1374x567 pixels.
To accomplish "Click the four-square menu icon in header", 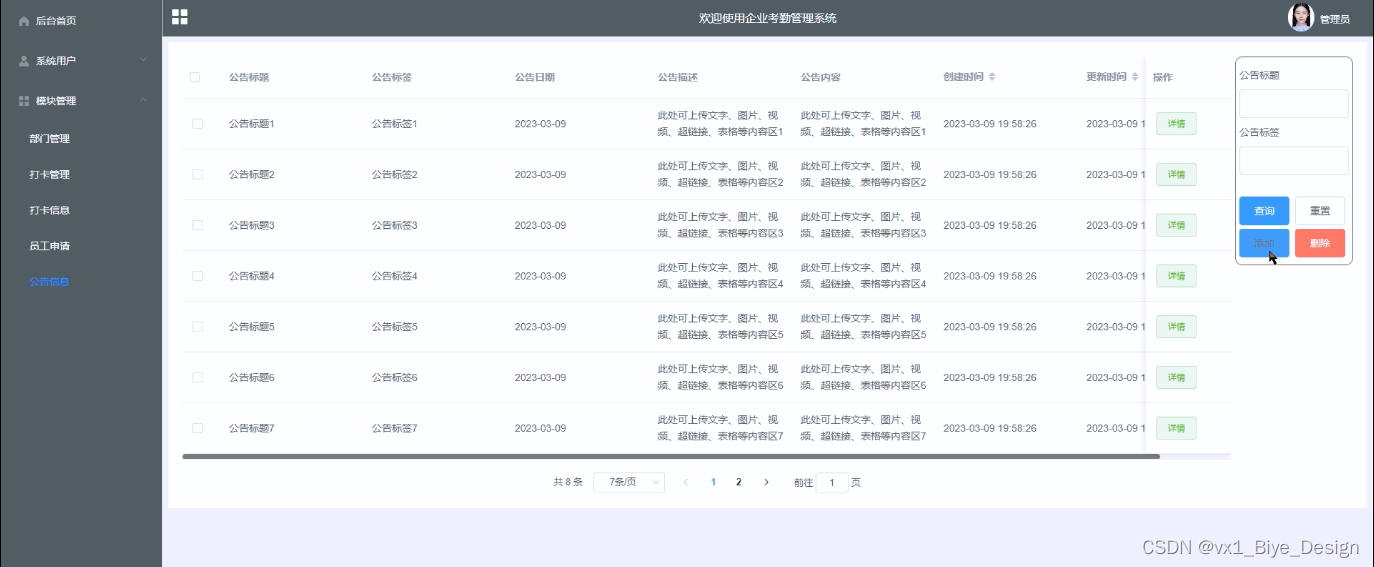I will pyautogui.click(x=180, y=17).
